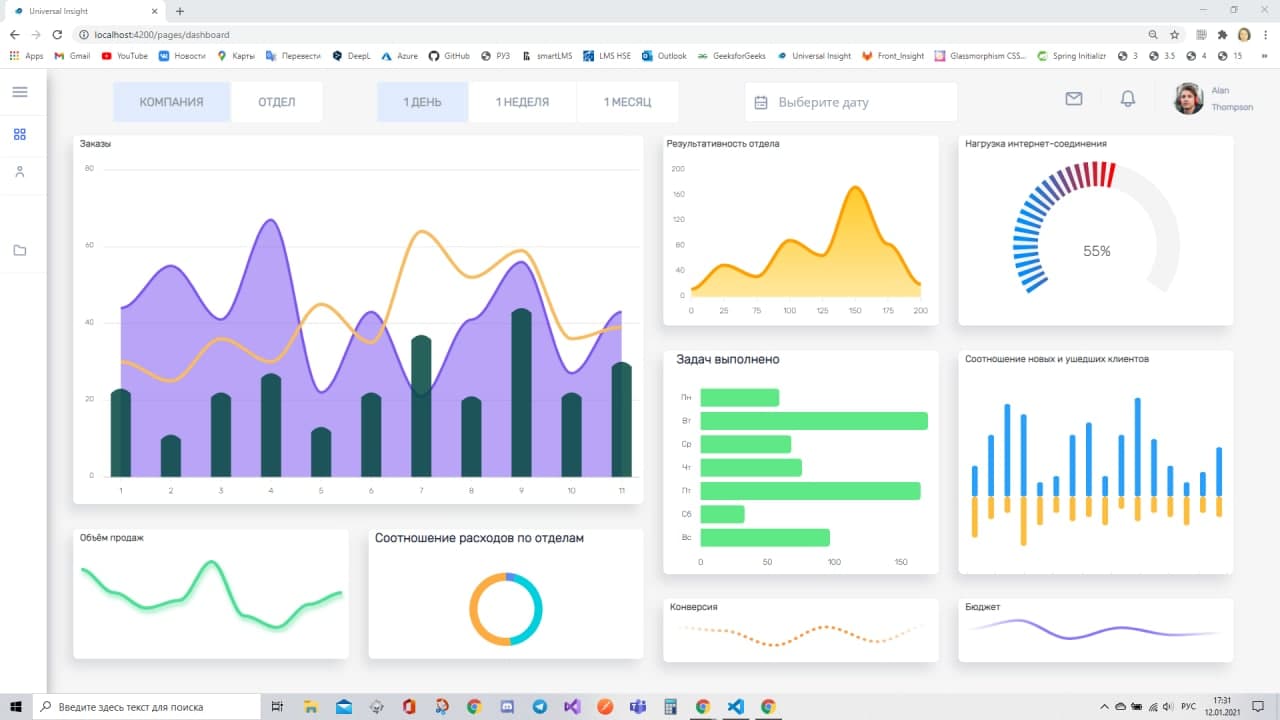Click the Нагрузка интернет-соединения title

click(x=1035, y=144)
